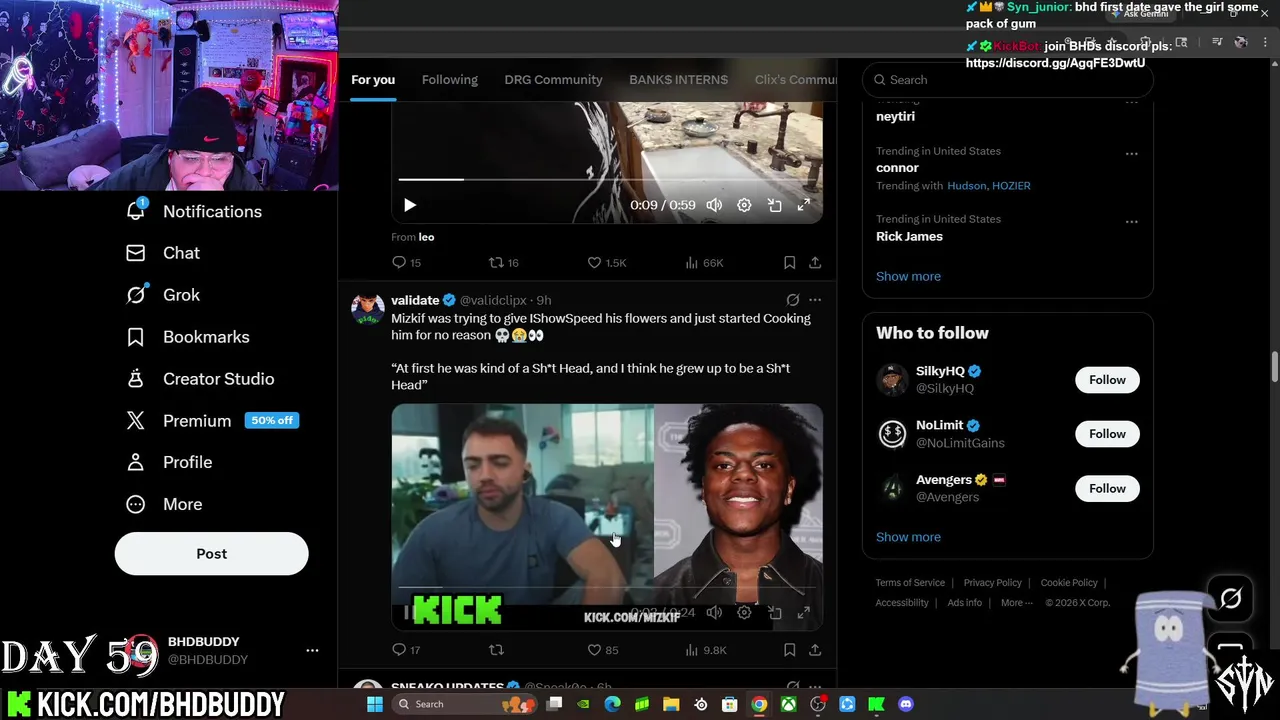Open BHDBUDDY account options ellipsis

312,650
